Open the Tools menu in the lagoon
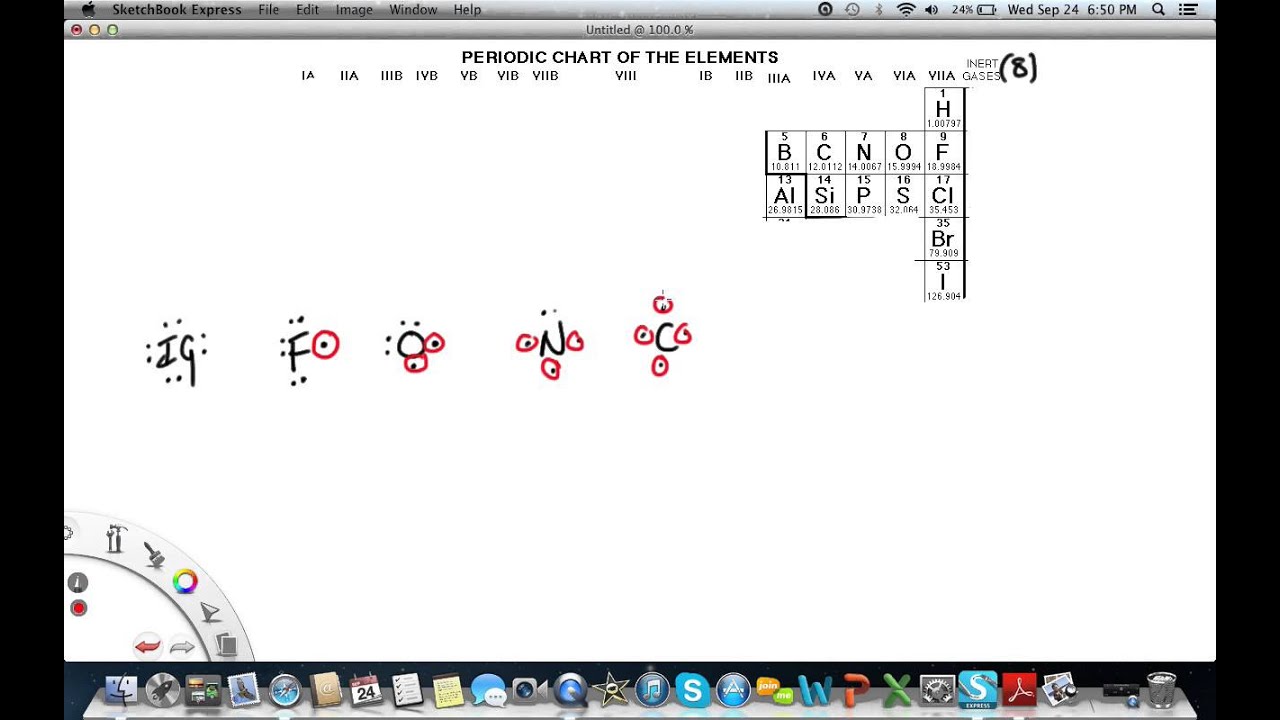This screenshot has height=720, width=1280. (x=115, y=539)
